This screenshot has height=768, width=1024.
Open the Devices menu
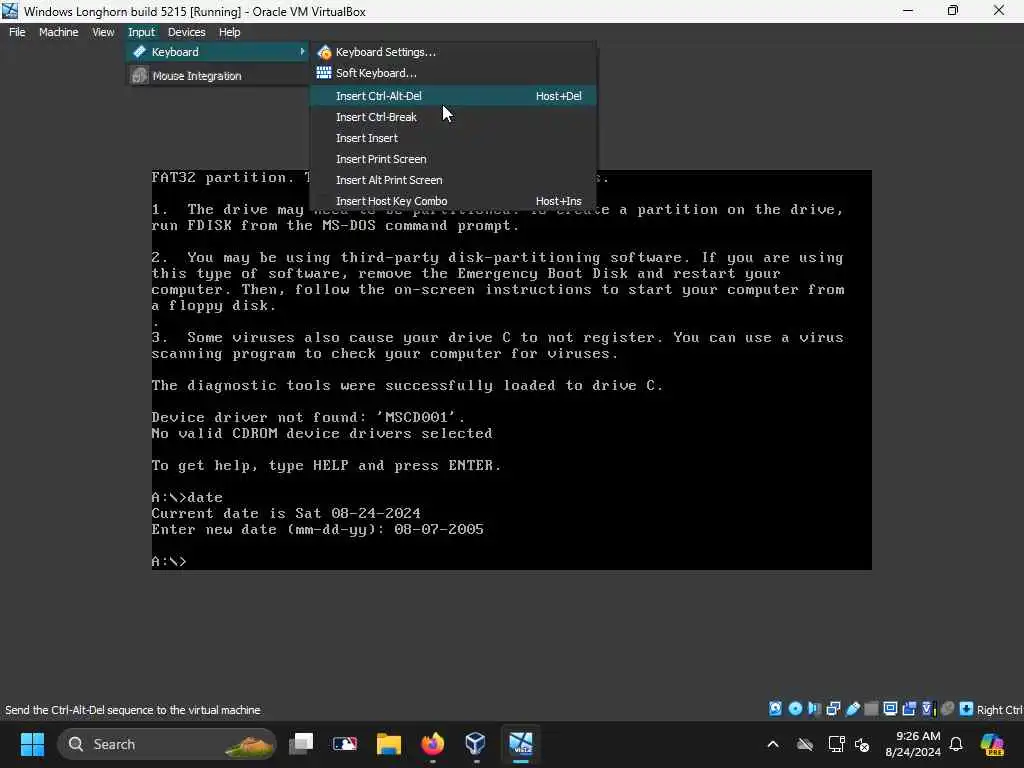point(186,32)
